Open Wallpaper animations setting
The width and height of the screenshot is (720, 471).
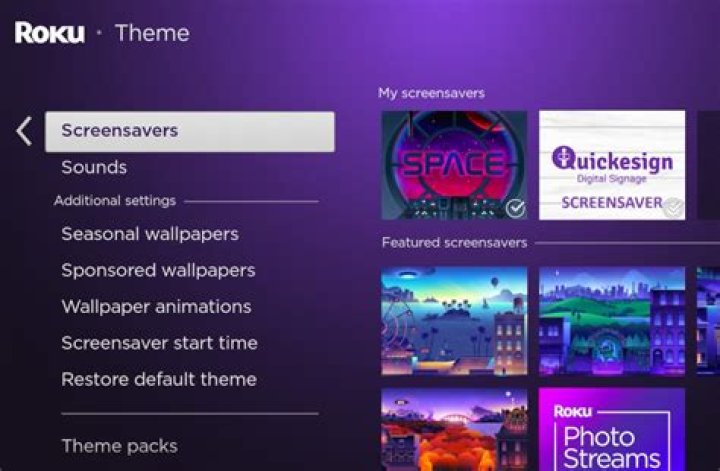click(156, 306)
